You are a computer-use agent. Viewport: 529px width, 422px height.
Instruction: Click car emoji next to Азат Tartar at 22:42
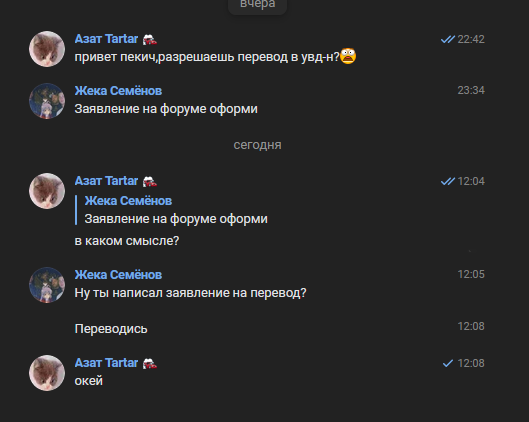click(150, 39)
